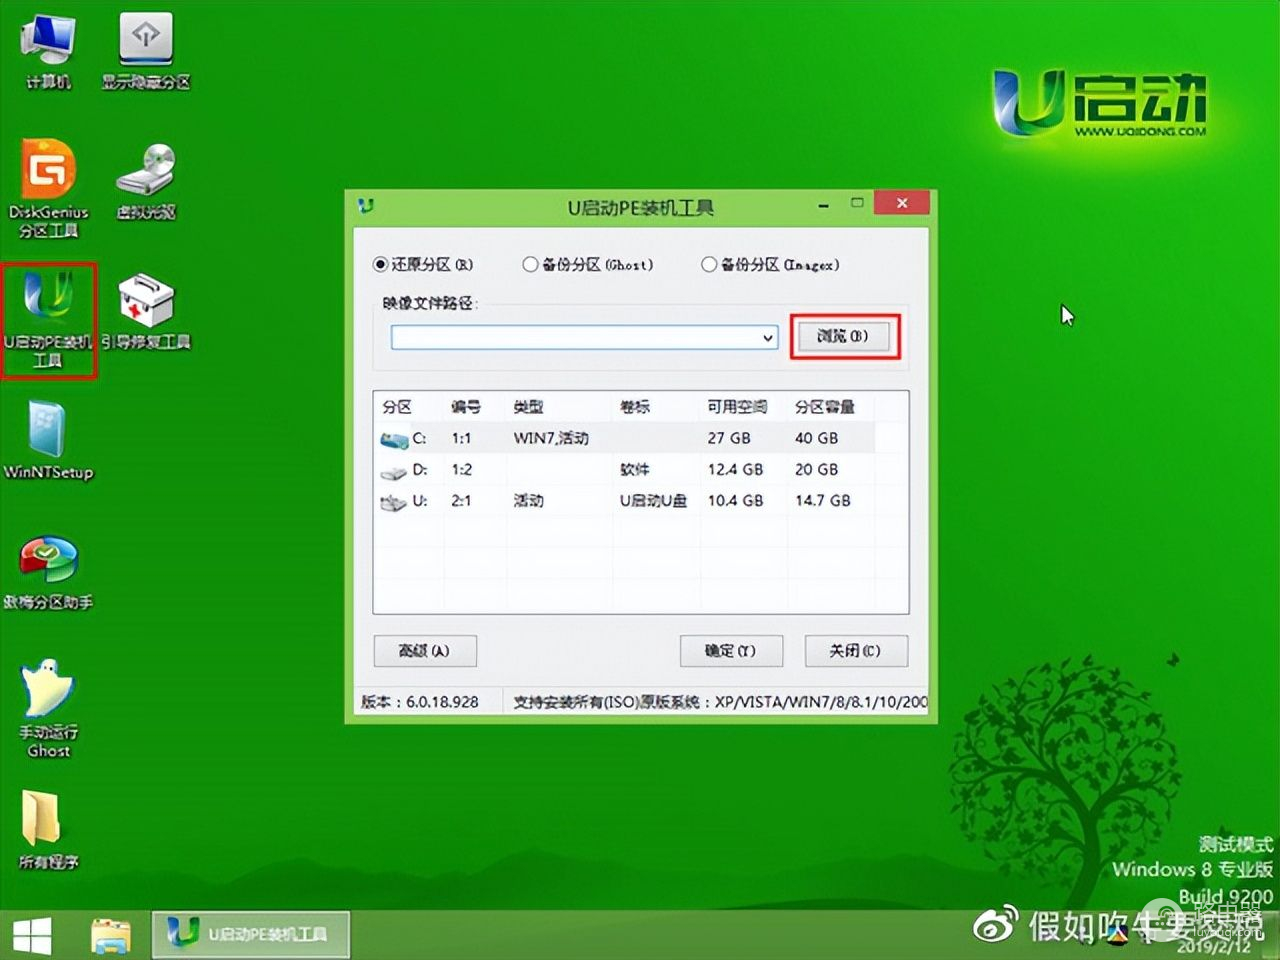Select the WIN7,活动 type cell
Image resolution: width=1280 pixels, height=960 pixels.
coord(551,438)
